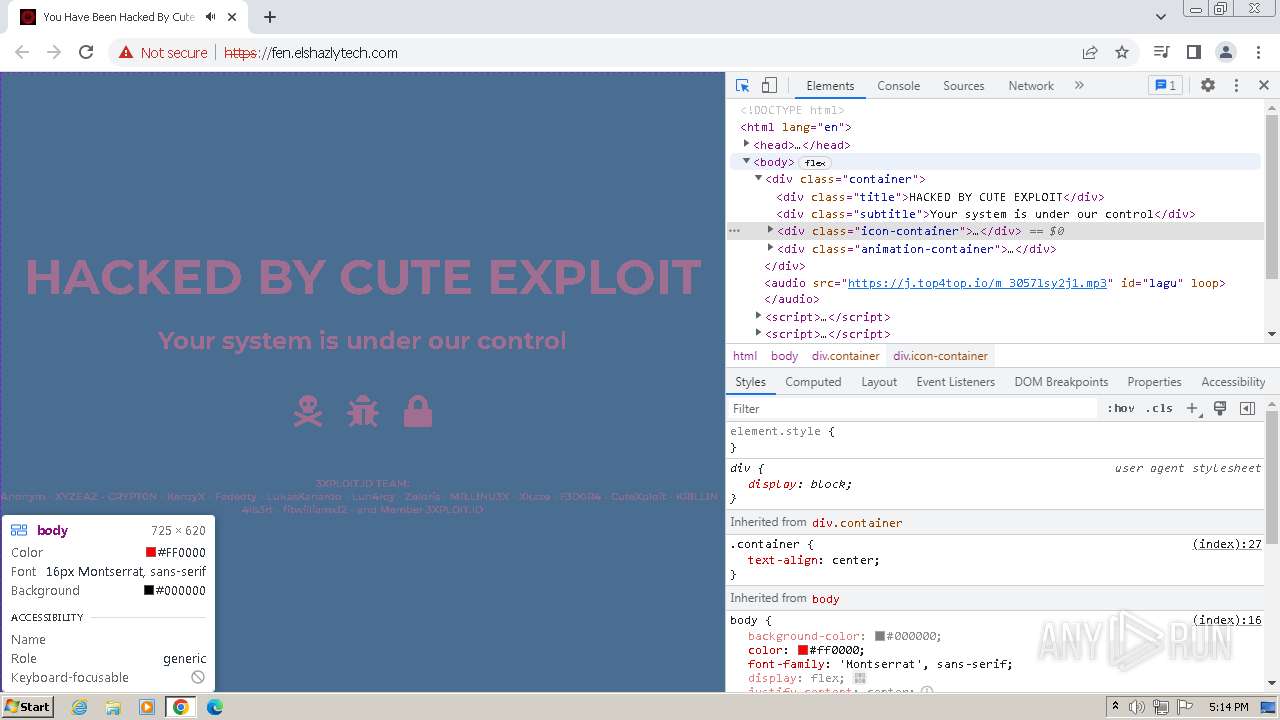Open the (index):16 source link

click(x=1227, y=620)
